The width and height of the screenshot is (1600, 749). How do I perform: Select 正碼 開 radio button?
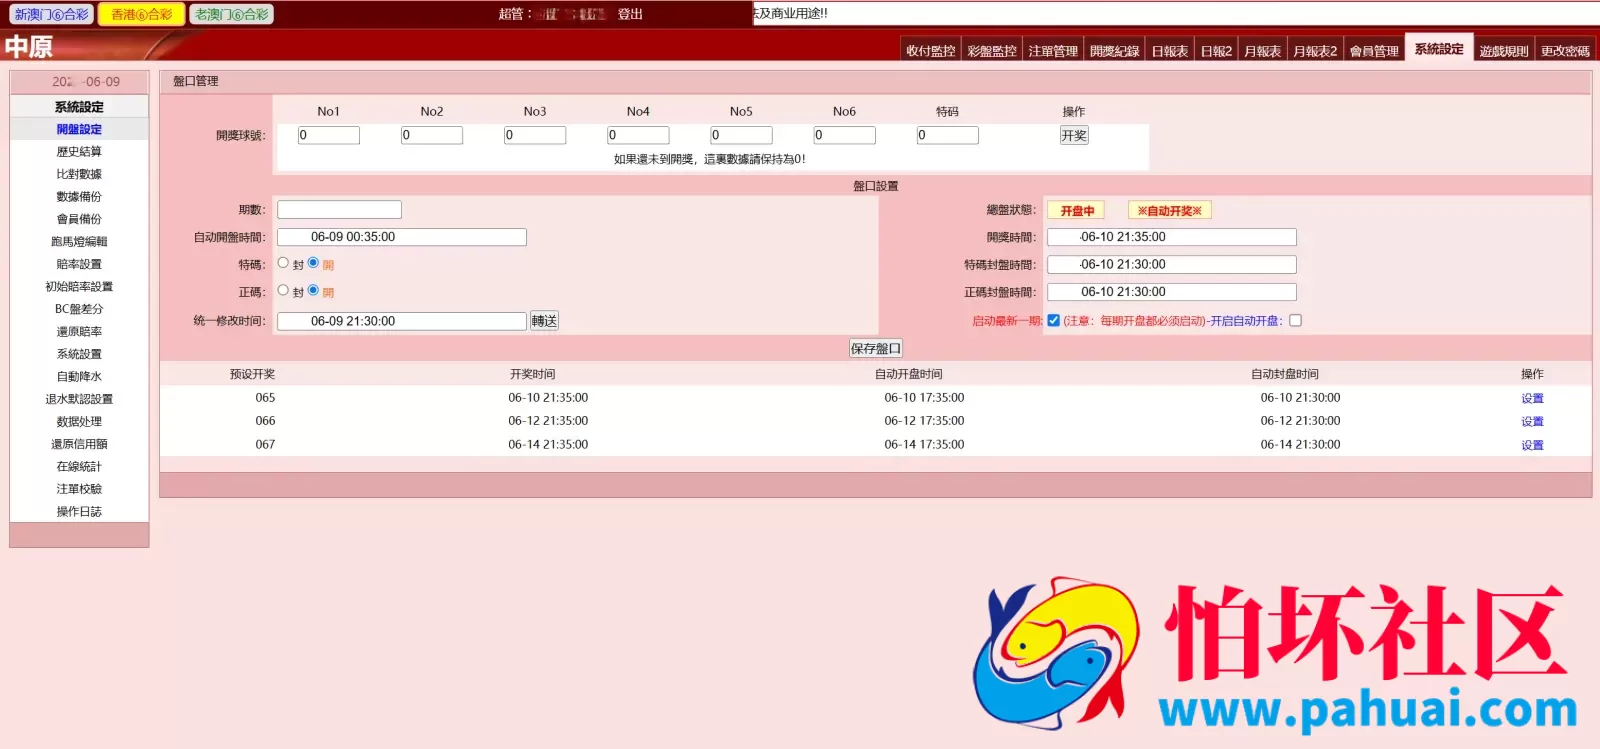313,290
